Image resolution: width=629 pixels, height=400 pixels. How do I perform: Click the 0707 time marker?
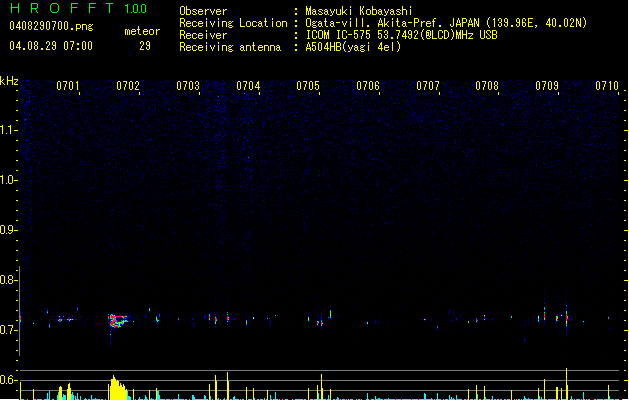428,86
